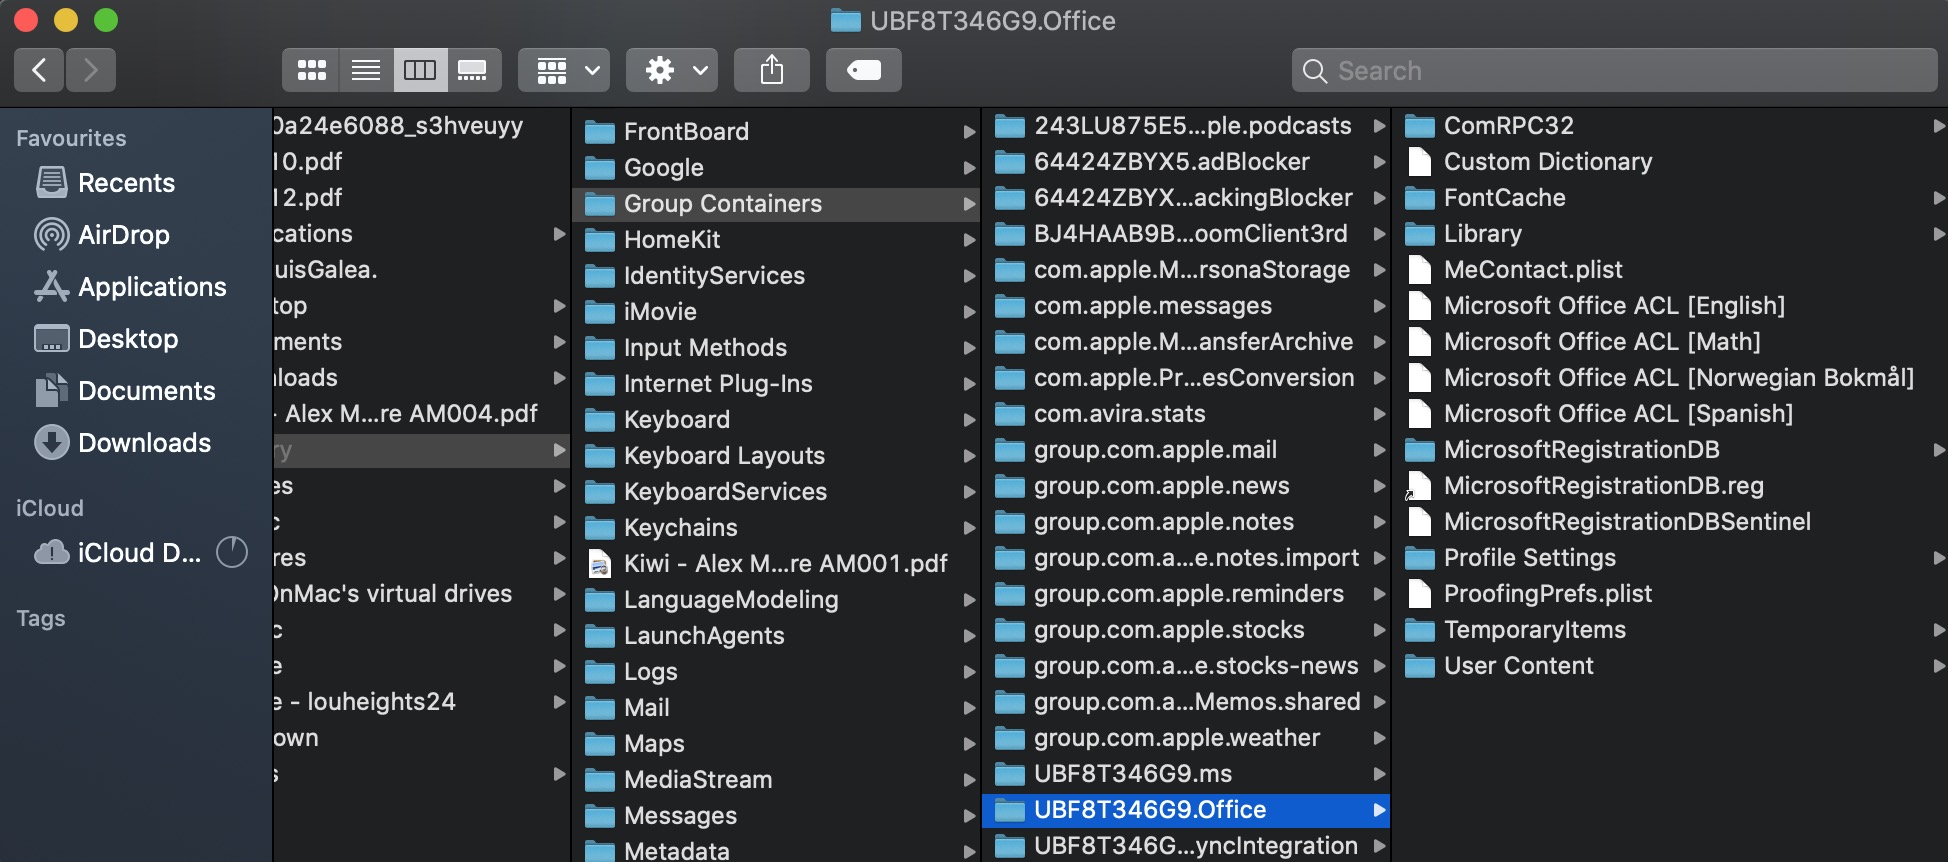Select the Profile Settings folder
This screenshot has width=1948, height=862.
pos(1670,557)
